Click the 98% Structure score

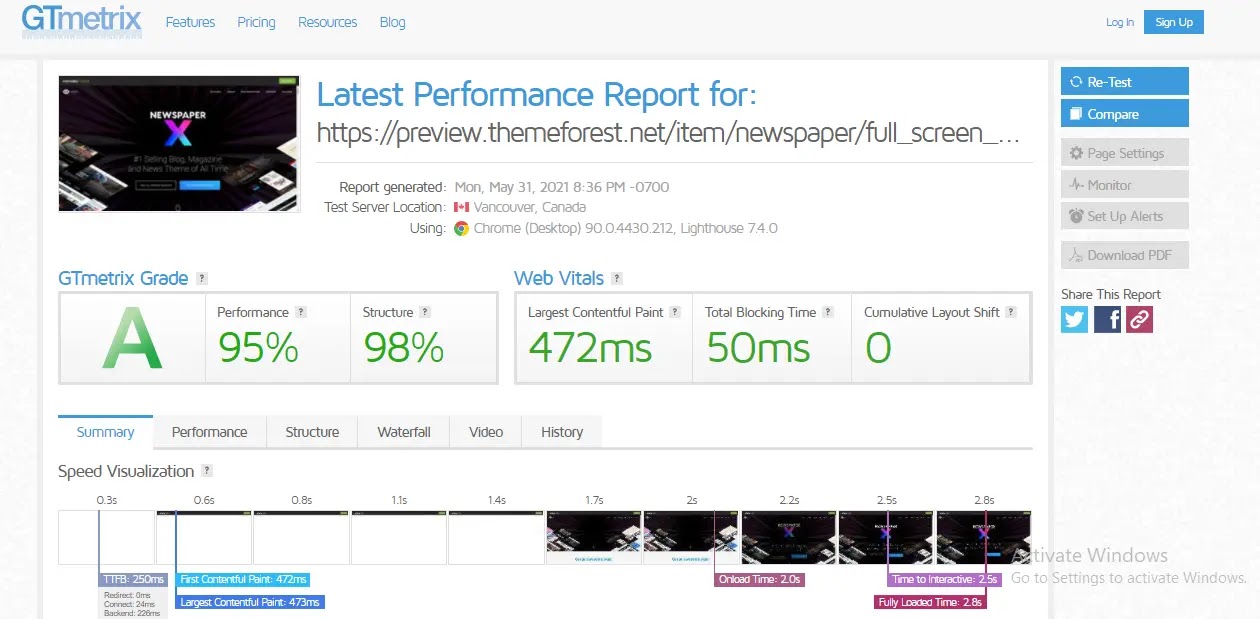coord(404,348)
